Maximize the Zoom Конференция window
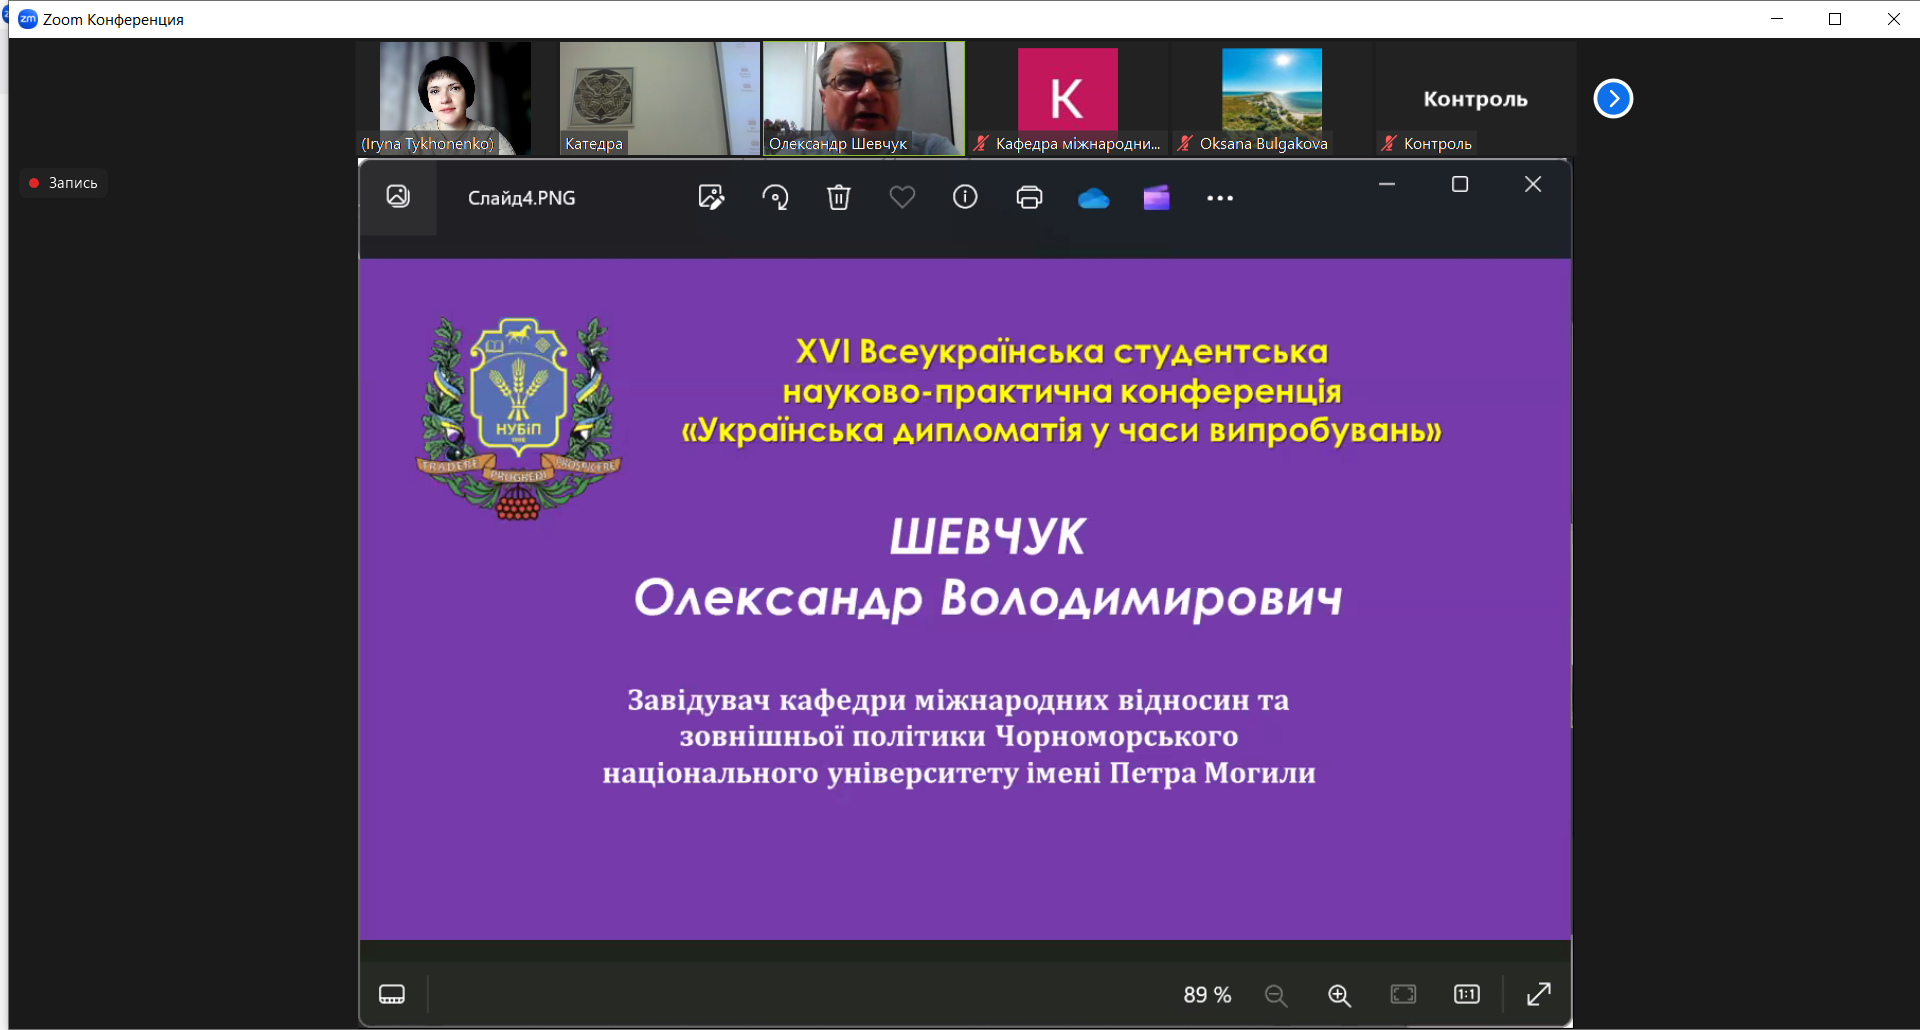 click(1835, 19)
